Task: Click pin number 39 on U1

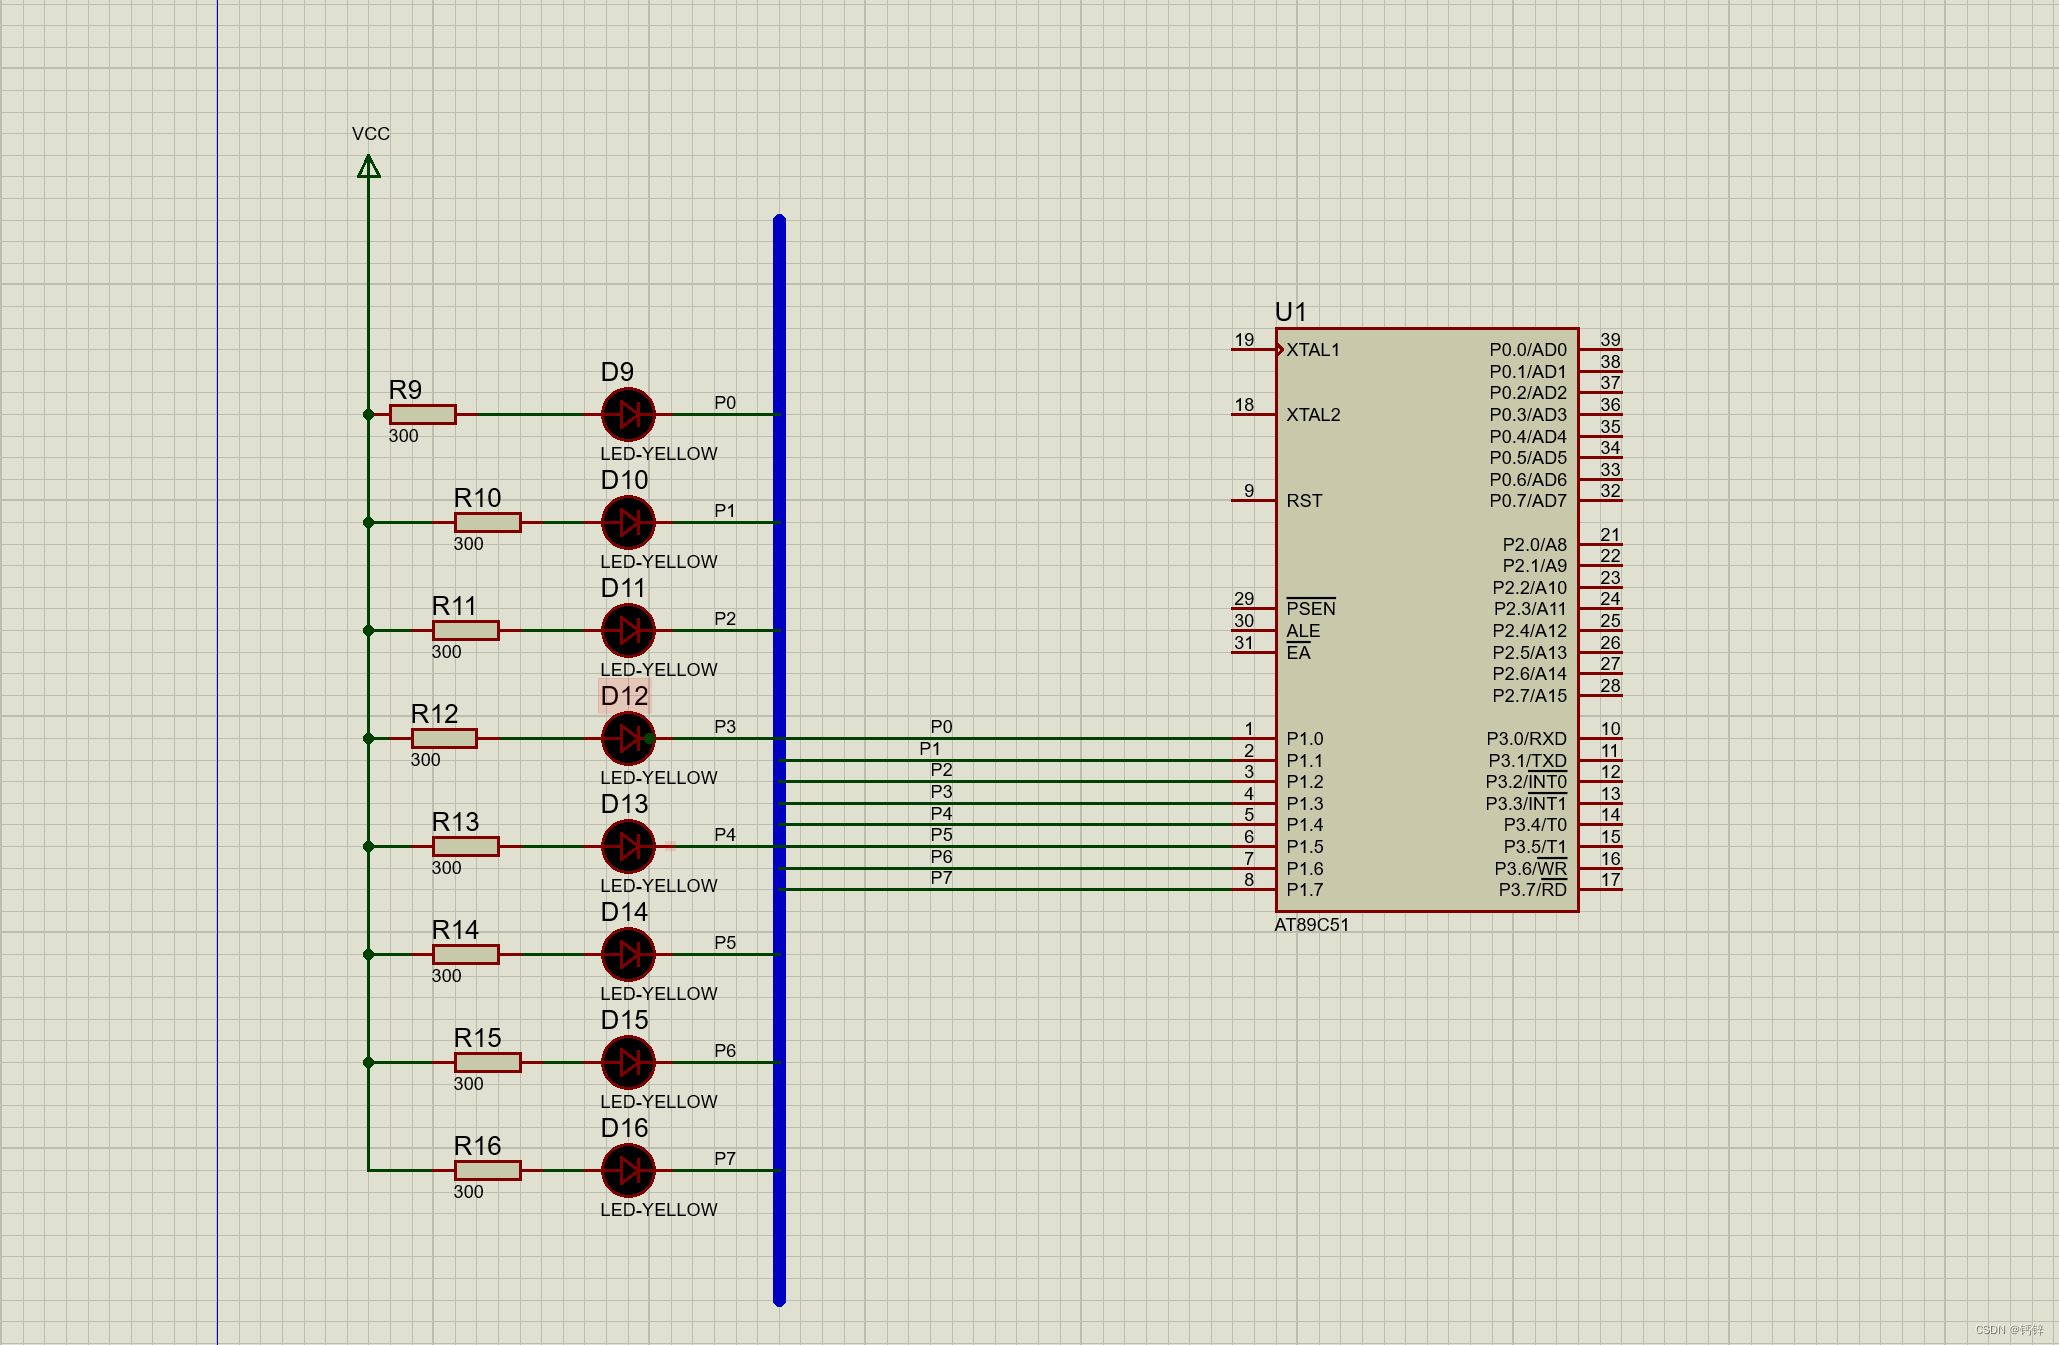Action: click(1610, 340)
